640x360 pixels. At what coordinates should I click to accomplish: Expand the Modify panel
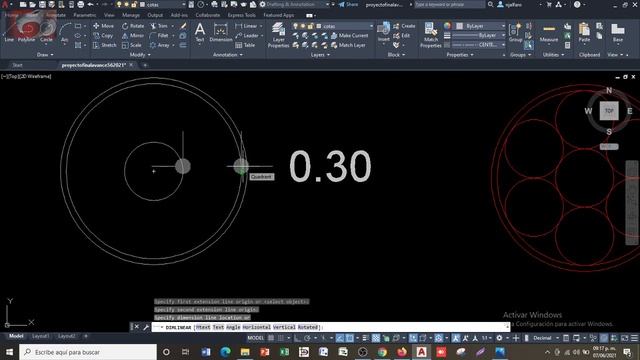click(140, 55)
